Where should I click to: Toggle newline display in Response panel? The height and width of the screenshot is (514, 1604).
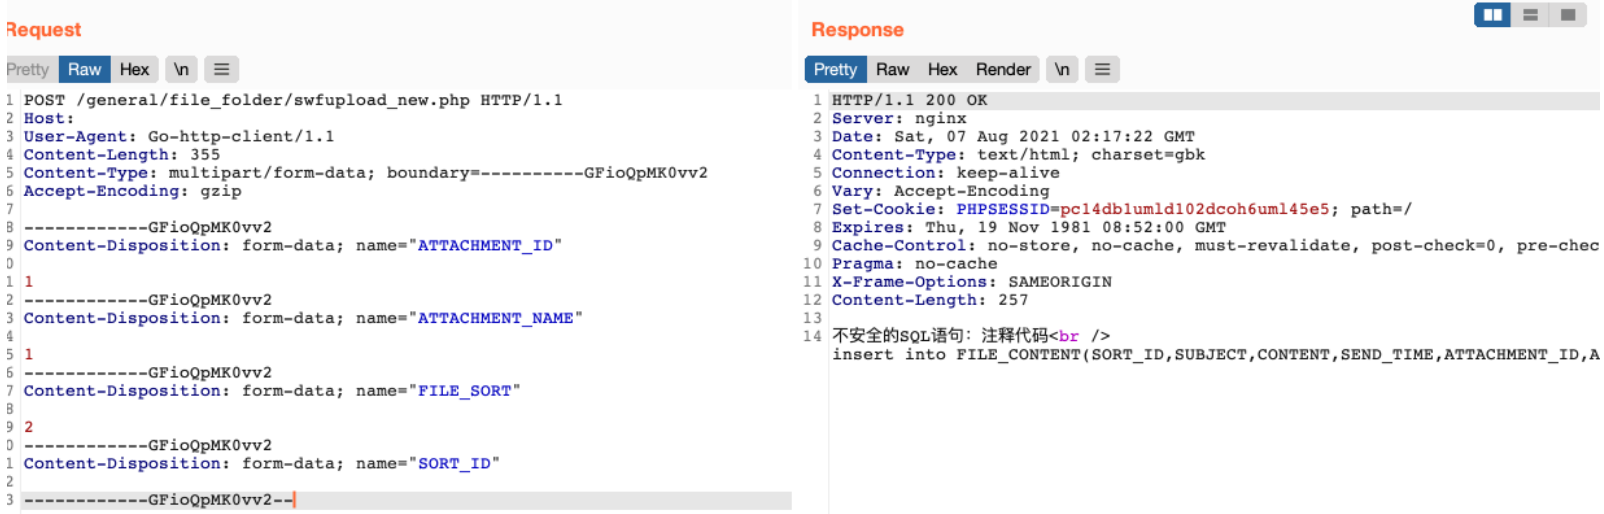pyautogui.click(x=1061, y=69)
